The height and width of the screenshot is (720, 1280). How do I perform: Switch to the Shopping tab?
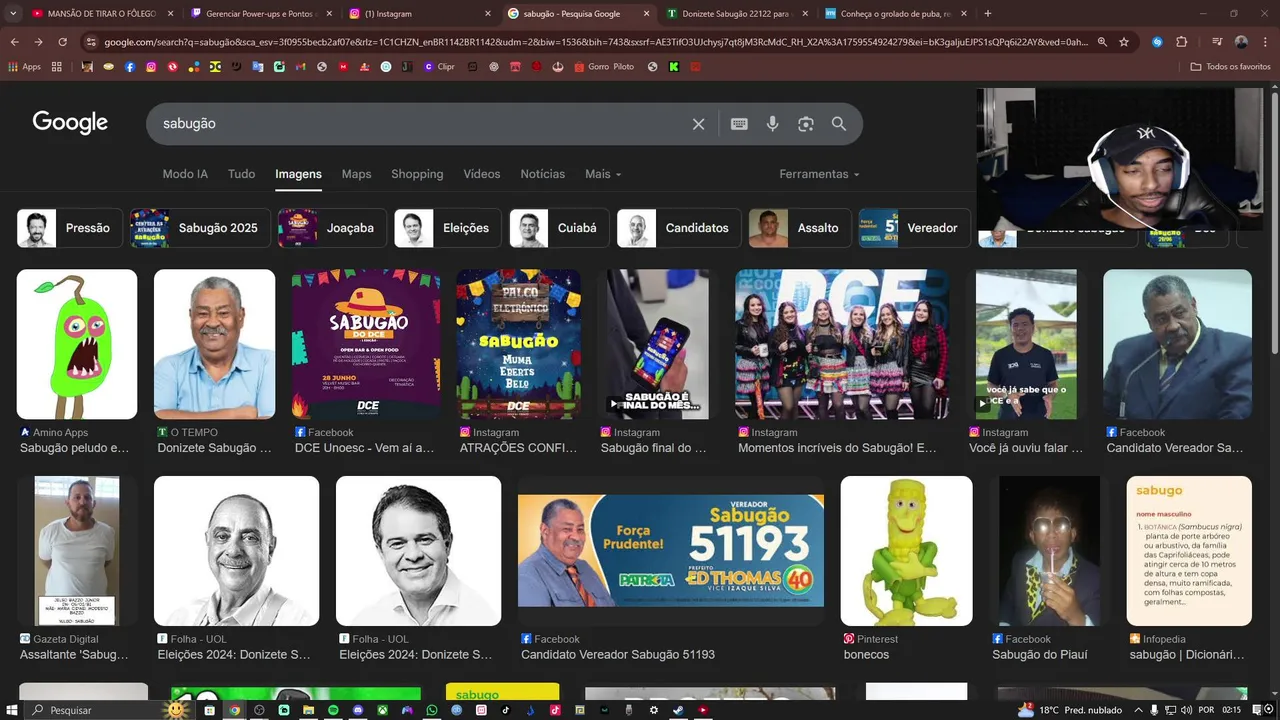tap(417, 174)
